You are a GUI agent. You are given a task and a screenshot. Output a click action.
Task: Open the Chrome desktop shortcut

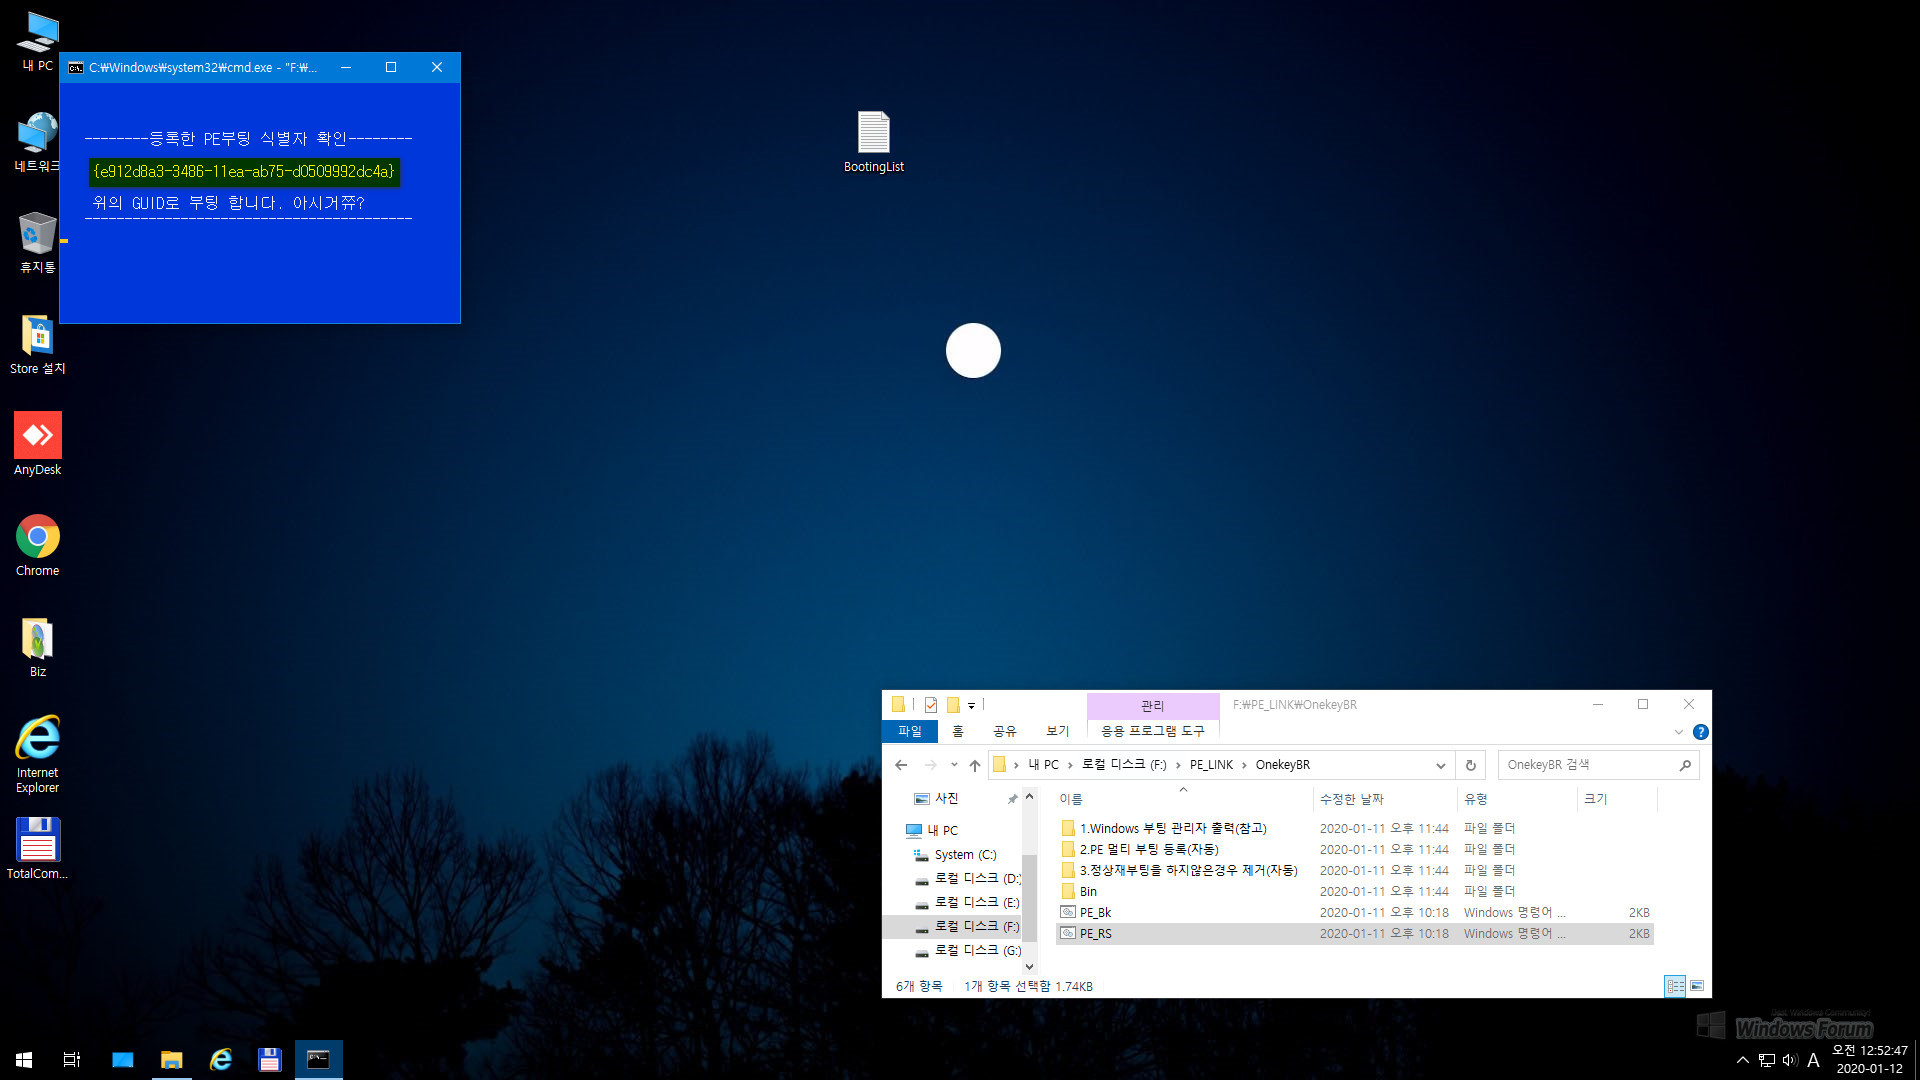click(37, 546)
